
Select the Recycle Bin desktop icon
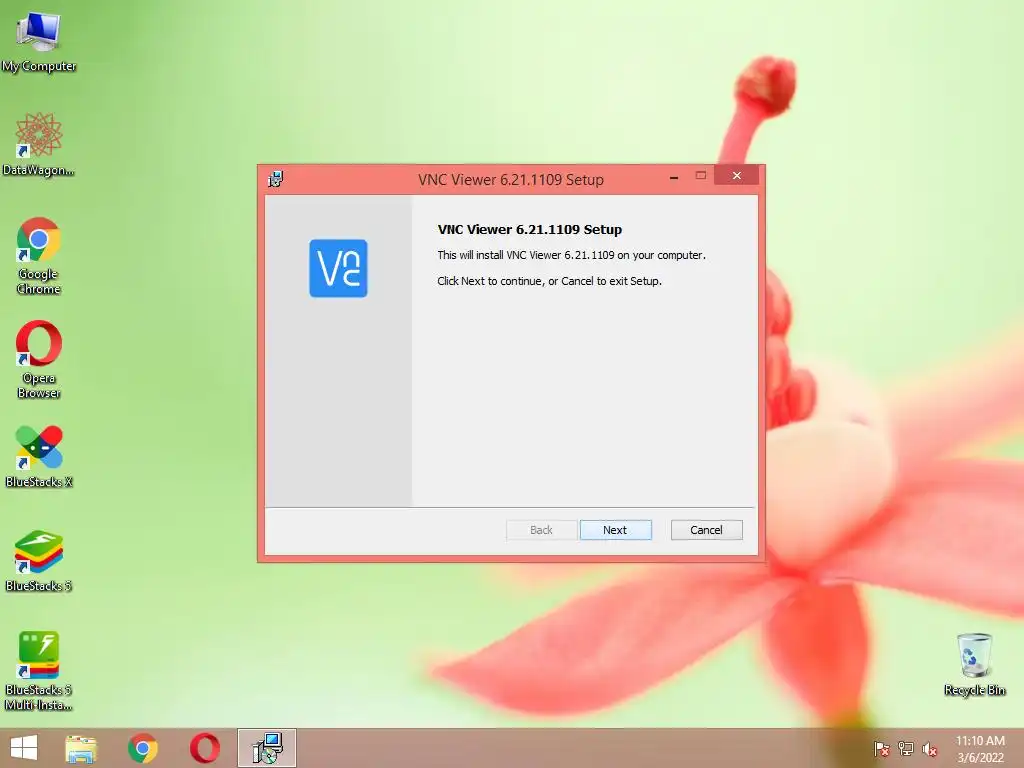pyautogui.click(x=974, y=665)
